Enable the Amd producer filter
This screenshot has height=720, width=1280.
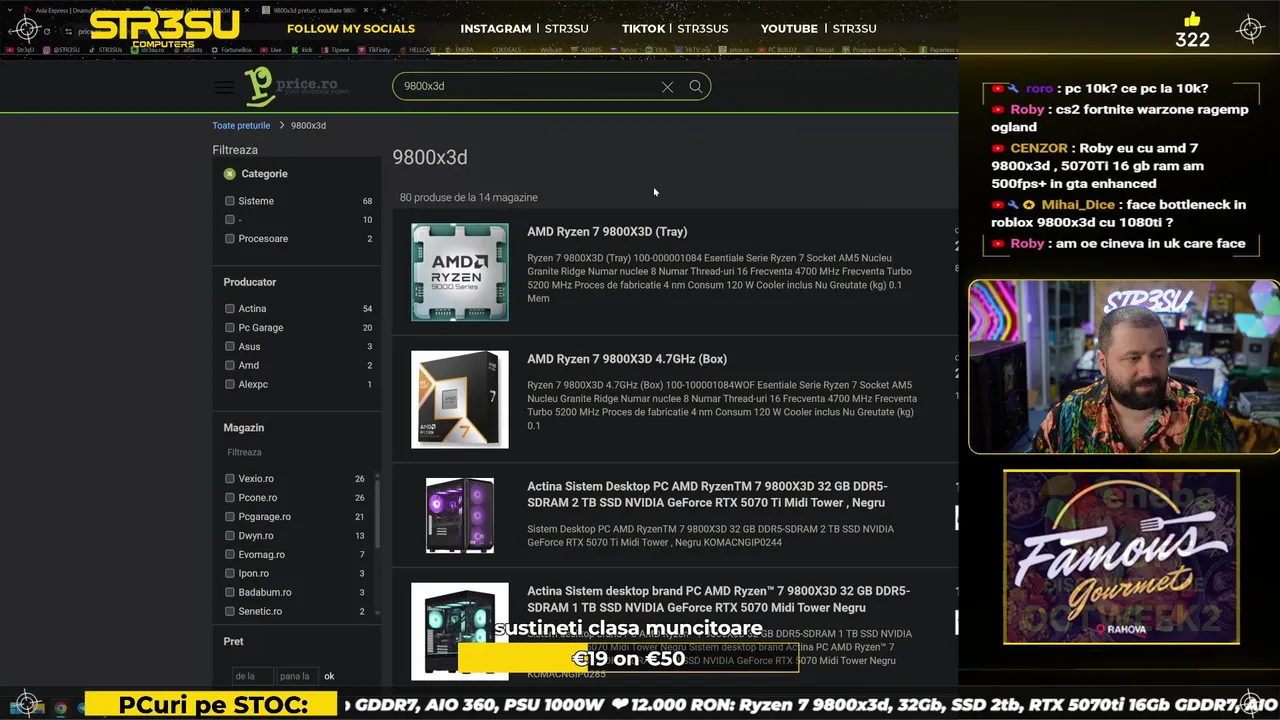230,366
